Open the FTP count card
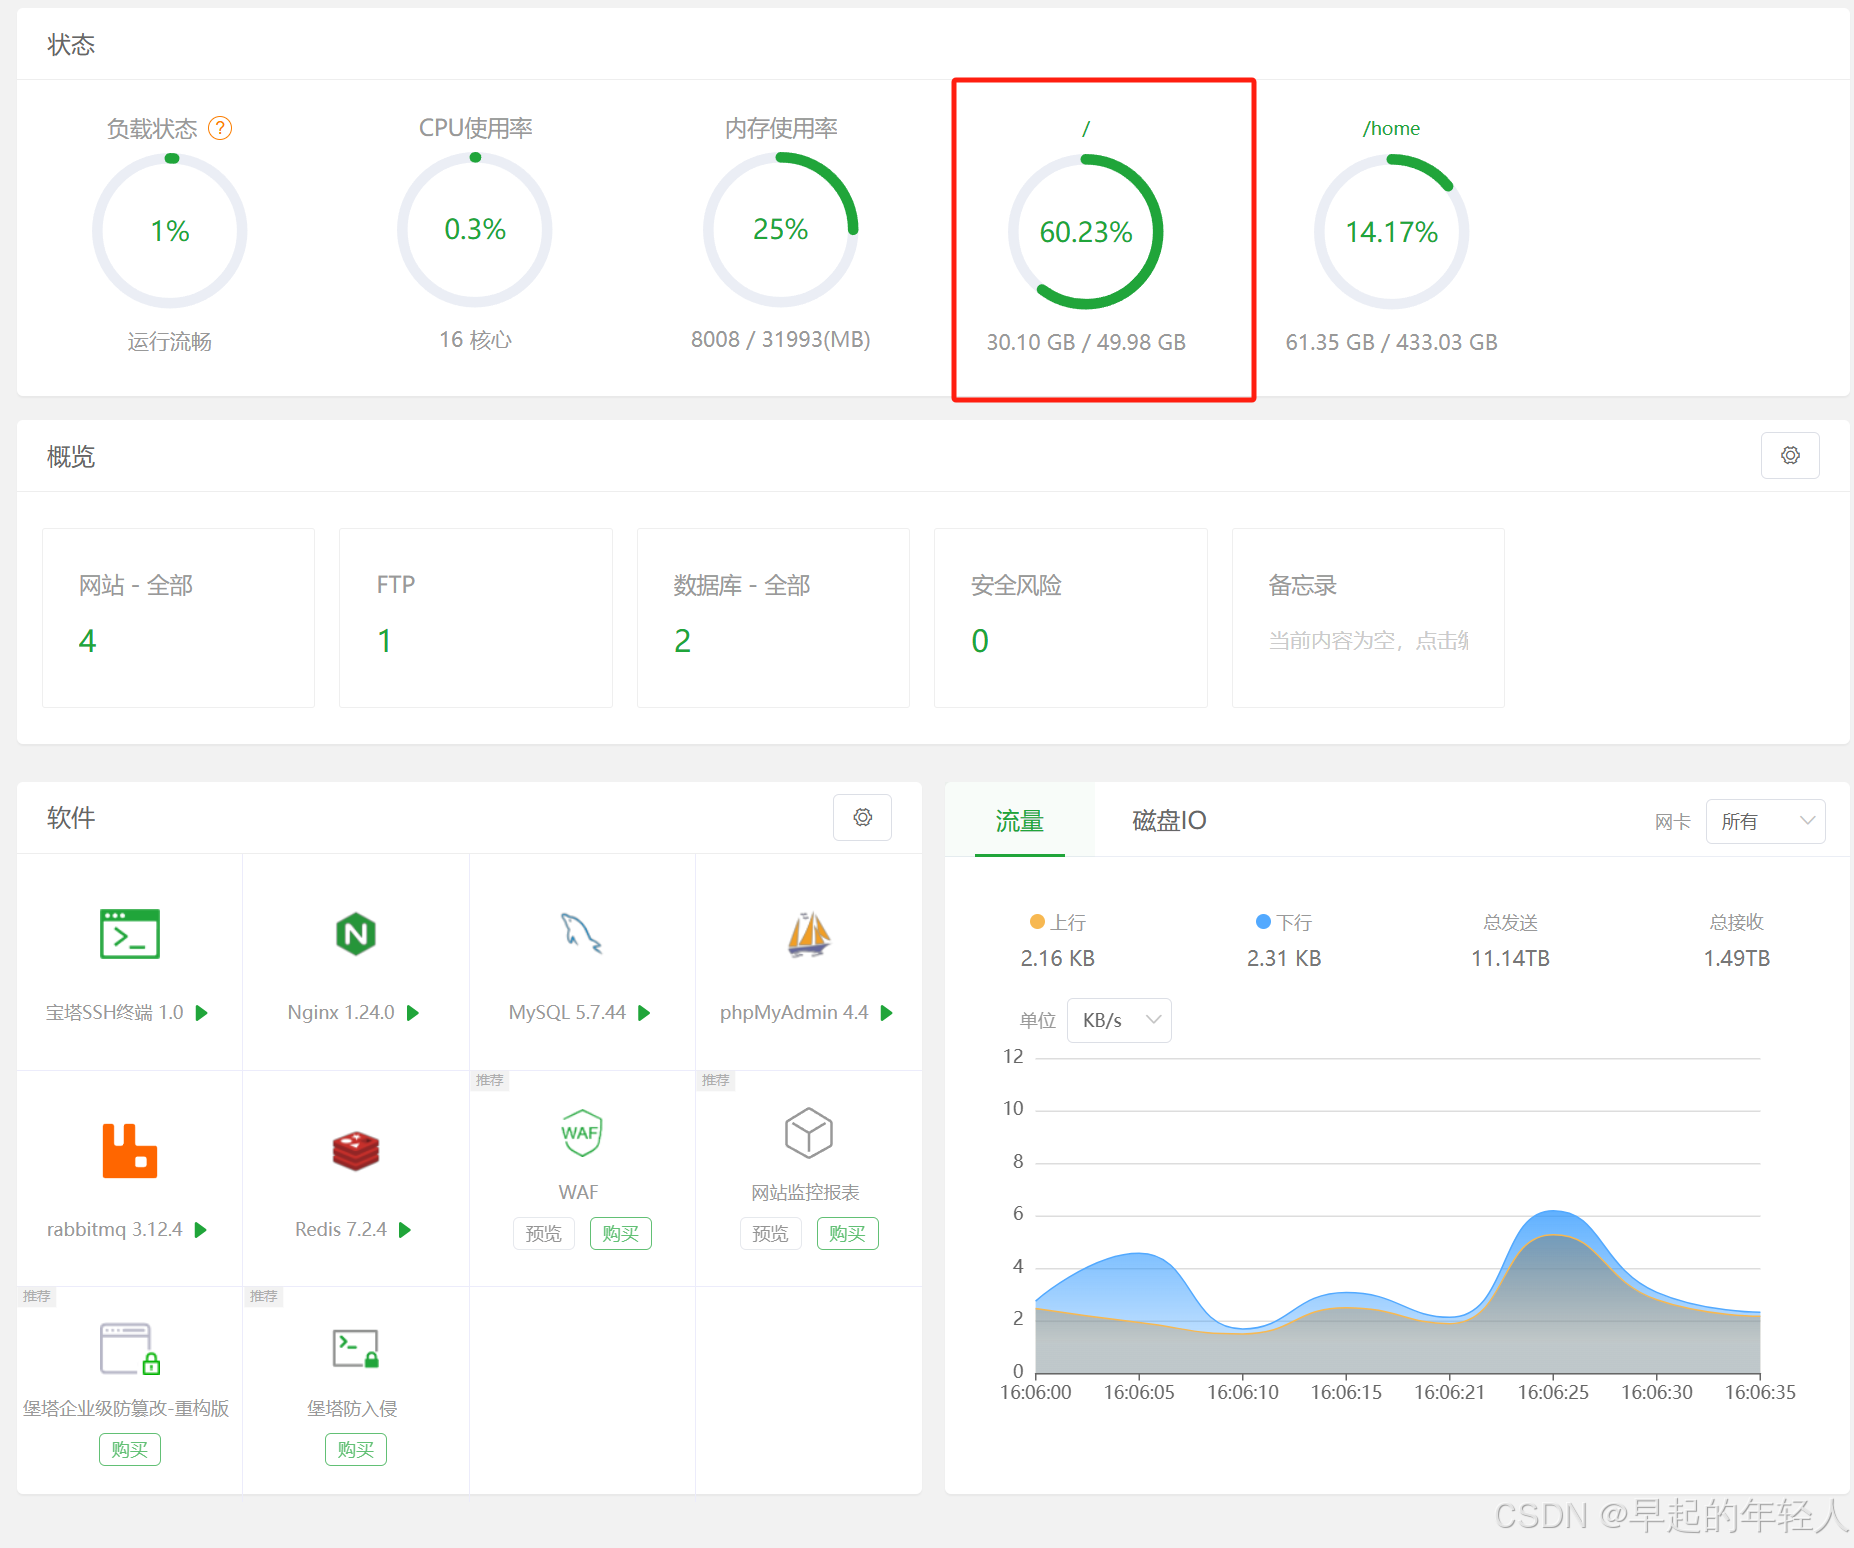The height and width of the screenshot is (1548, 1854). [476, 618]
